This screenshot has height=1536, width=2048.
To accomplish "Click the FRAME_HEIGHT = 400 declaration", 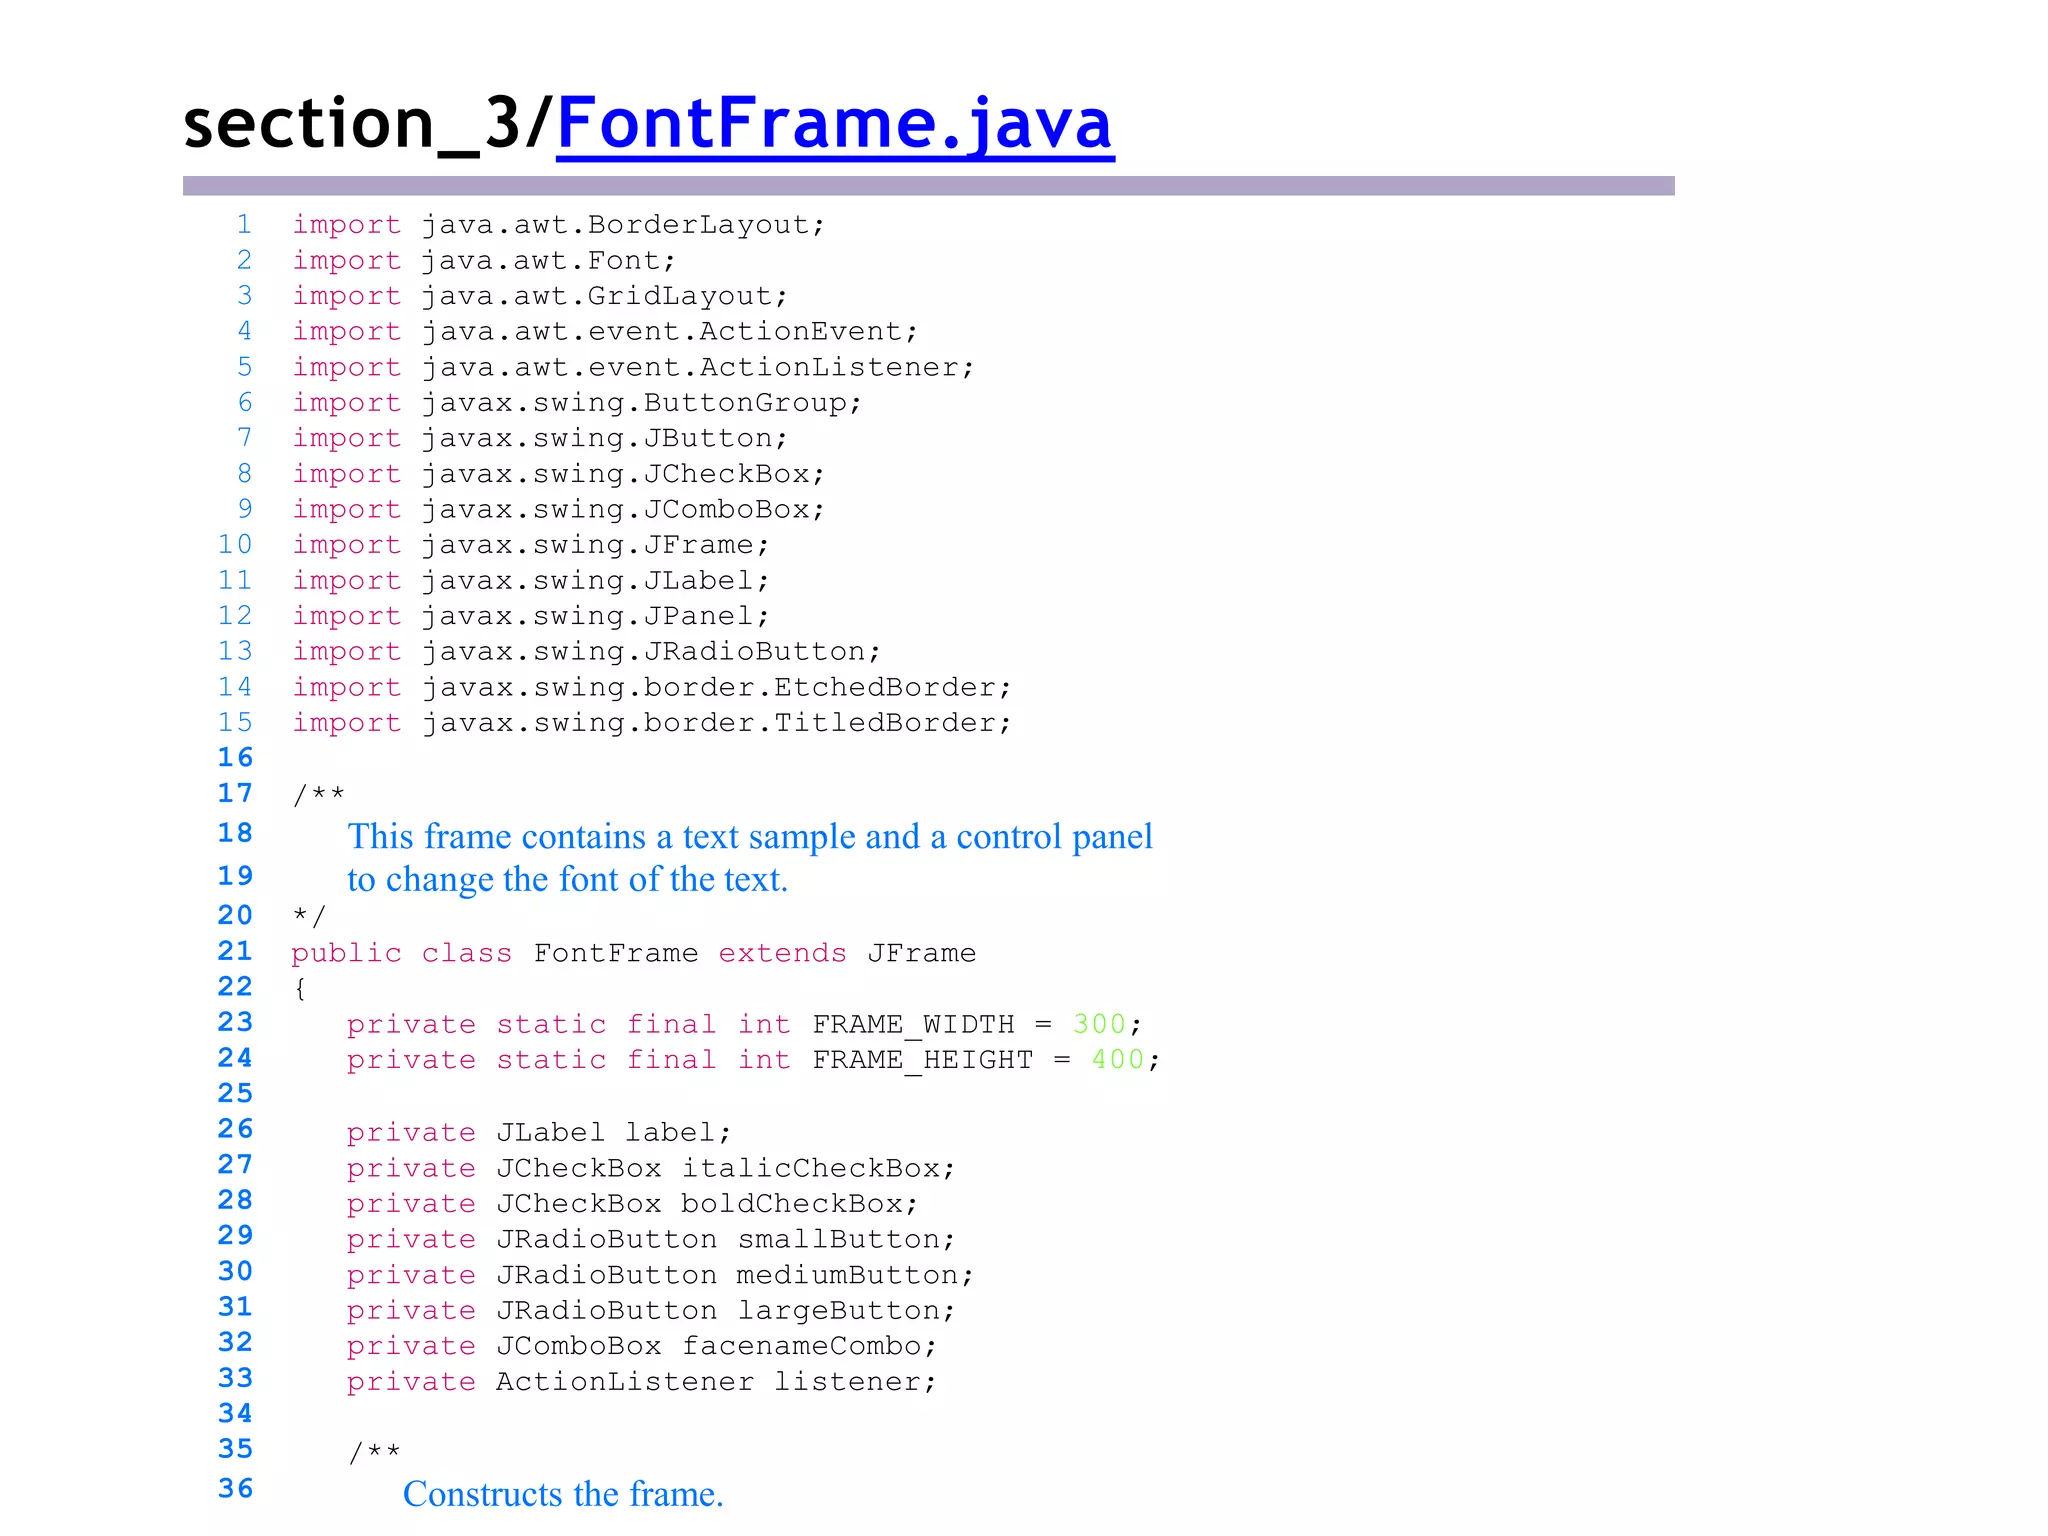I will pos(754,1060).
